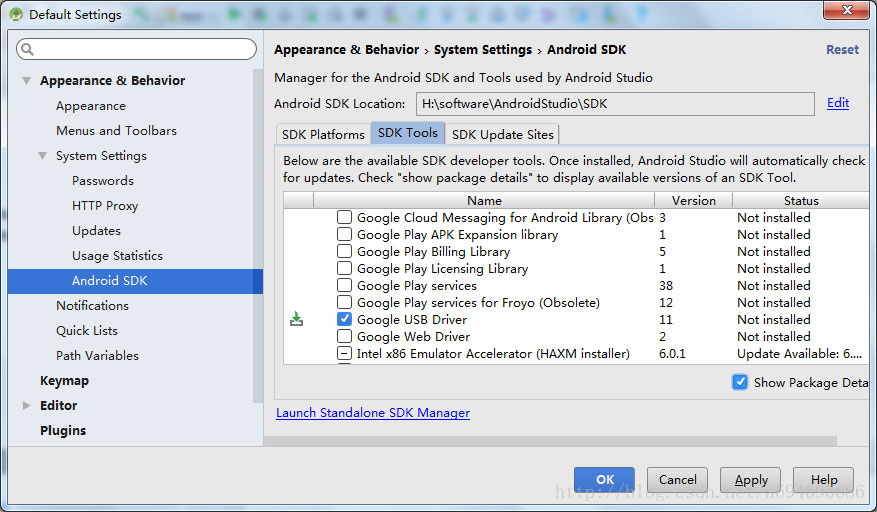Click the search magnifier icon in sidebar
877x512 pixels.
click(27, 50)
